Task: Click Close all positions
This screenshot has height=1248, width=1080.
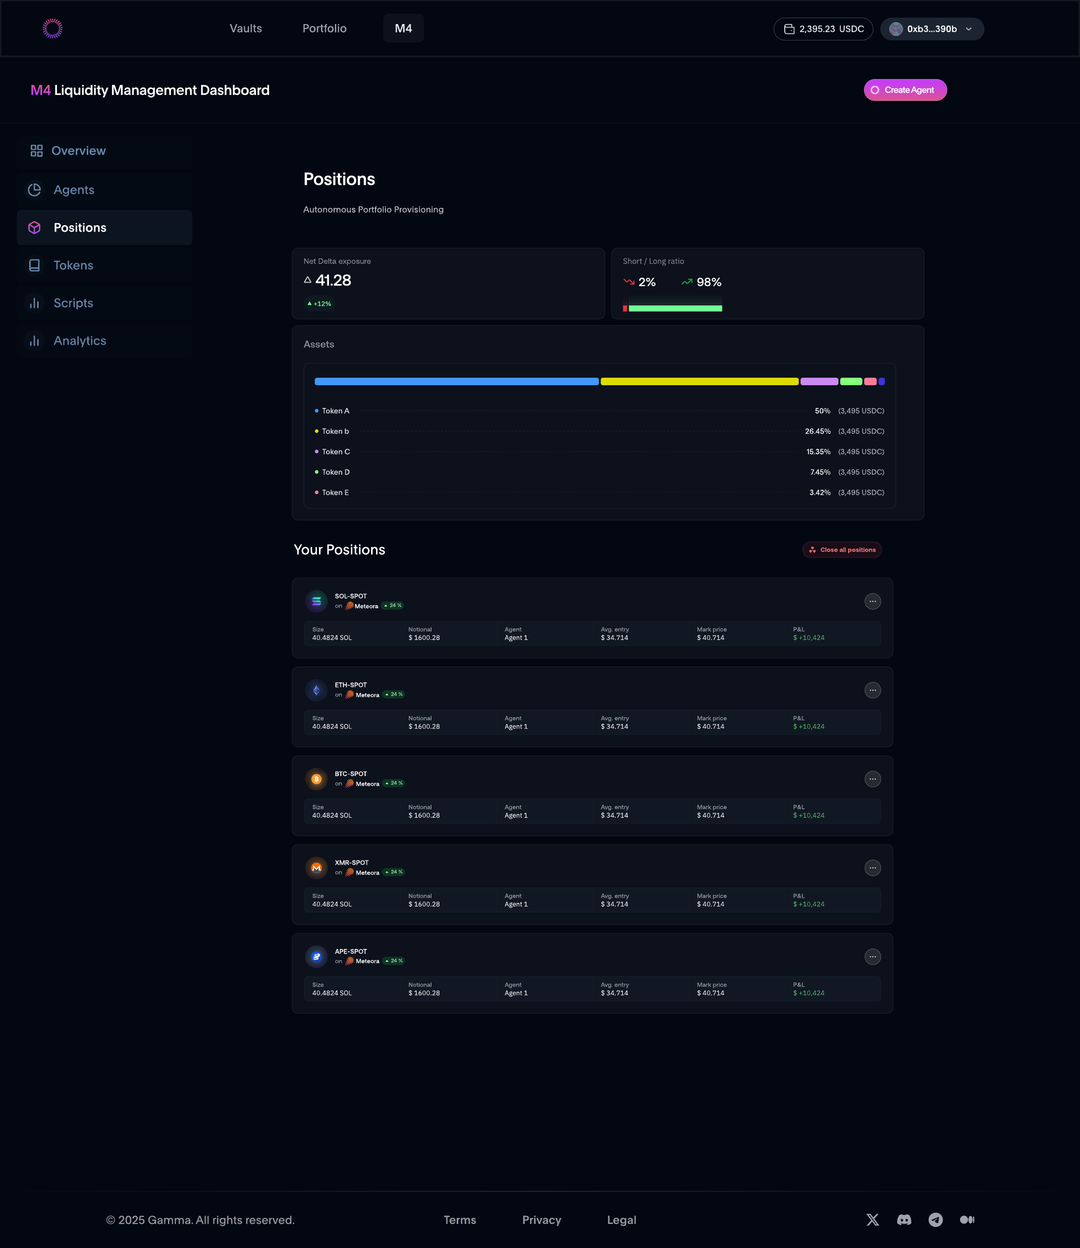Action: (842, 550)
